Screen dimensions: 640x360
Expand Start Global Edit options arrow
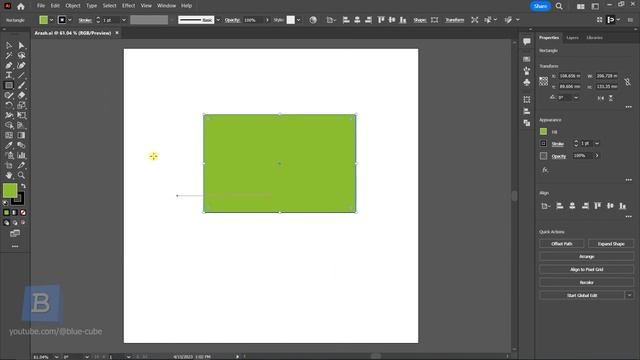(629, 295)
